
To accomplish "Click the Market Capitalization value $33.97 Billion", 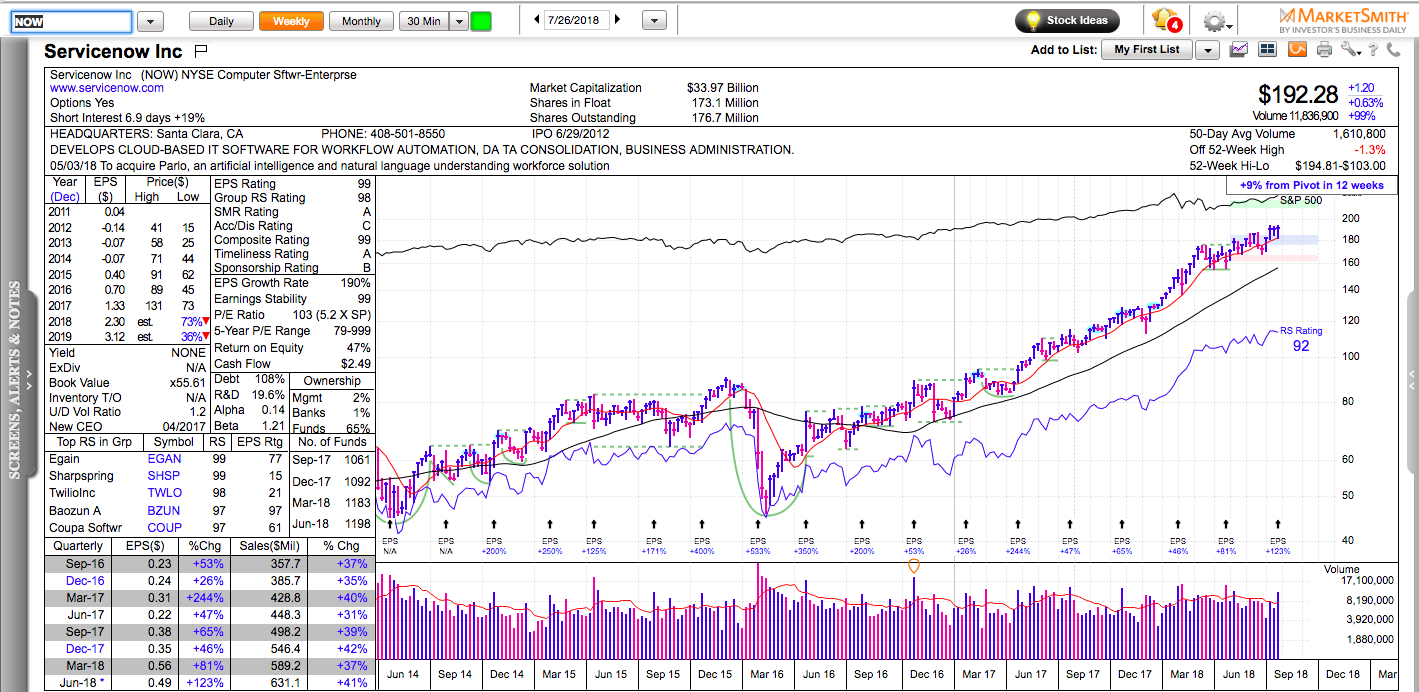I will point(722,88).
